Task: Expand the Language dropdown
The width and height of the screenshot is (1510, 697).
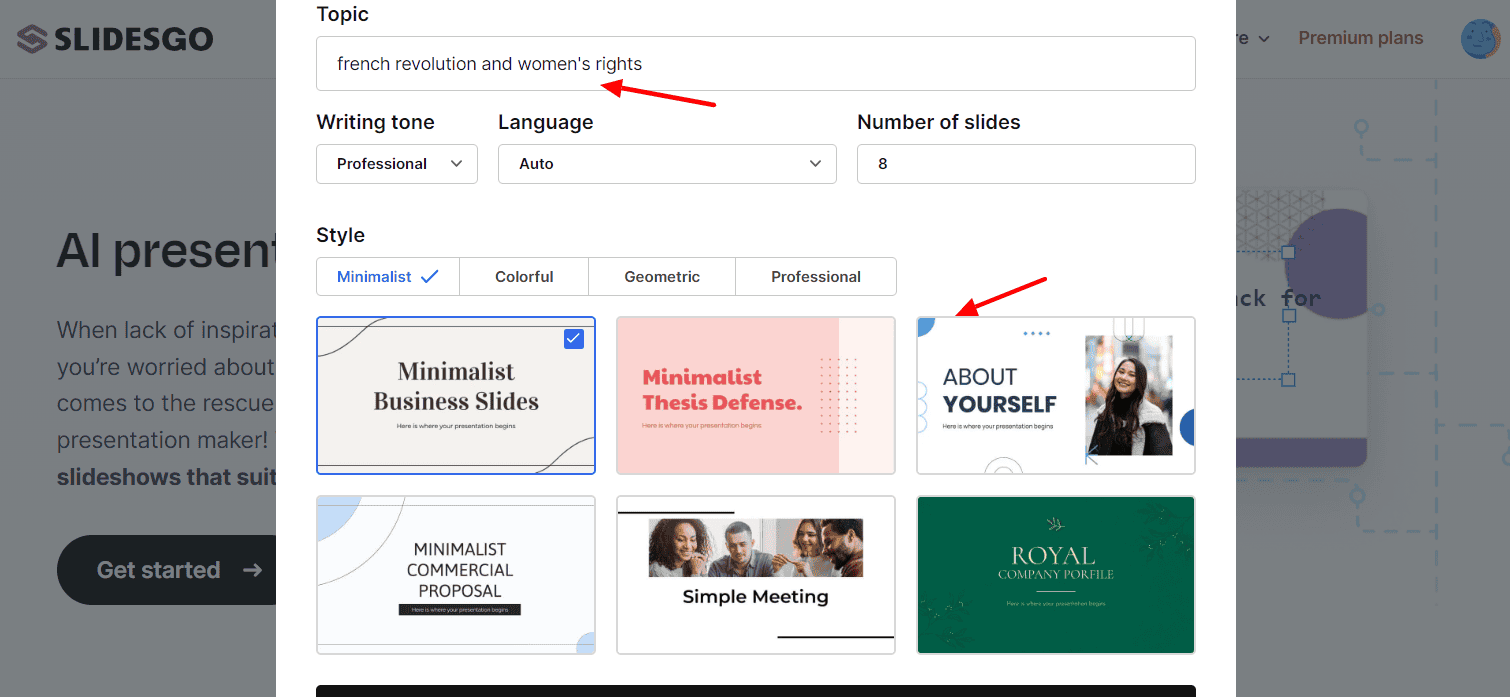Action: 667,164
